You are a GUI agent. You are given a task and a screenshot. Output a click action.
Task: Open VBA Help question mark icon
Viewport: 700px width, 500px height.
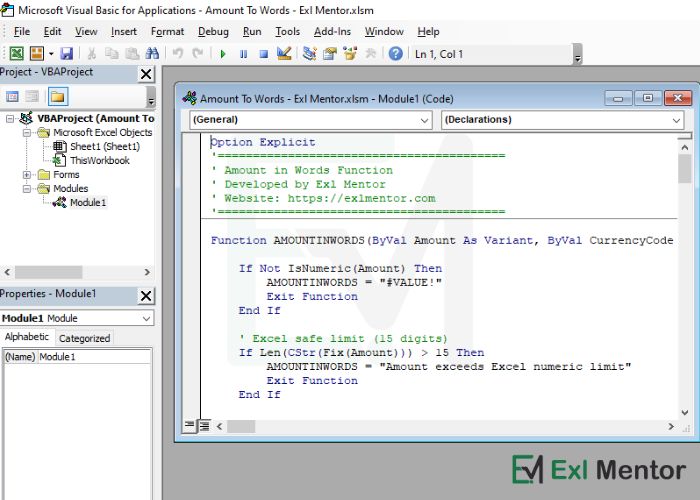click(396, 54)
